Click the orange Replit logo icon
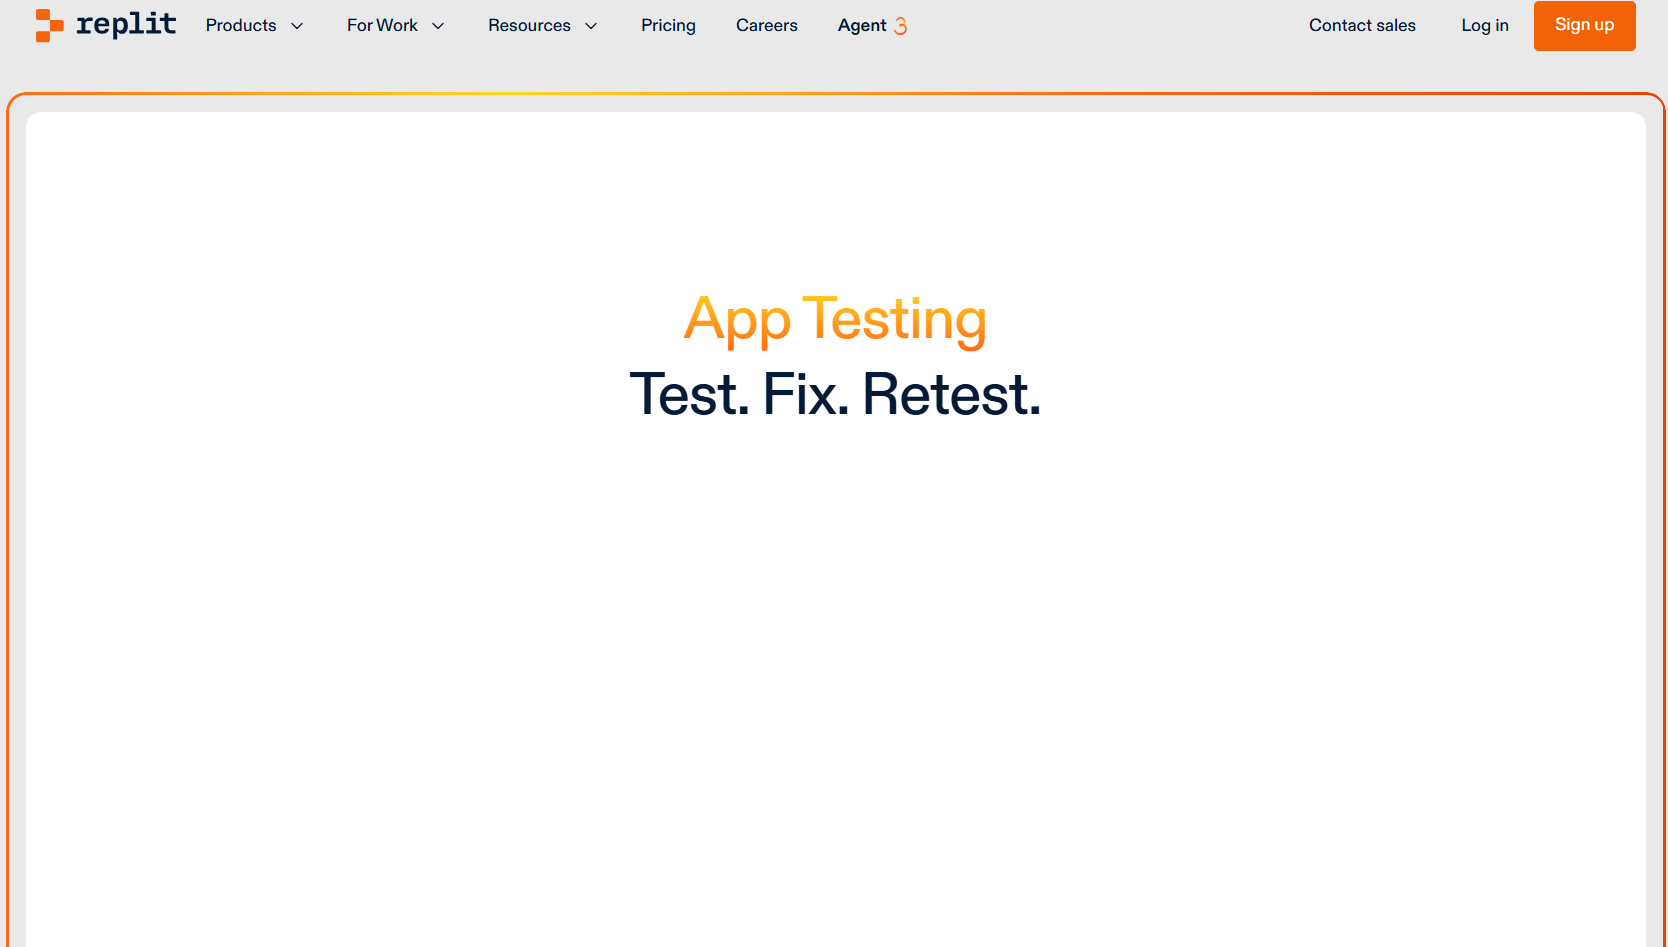This screenshot has width=1668, height=947. 49,25
